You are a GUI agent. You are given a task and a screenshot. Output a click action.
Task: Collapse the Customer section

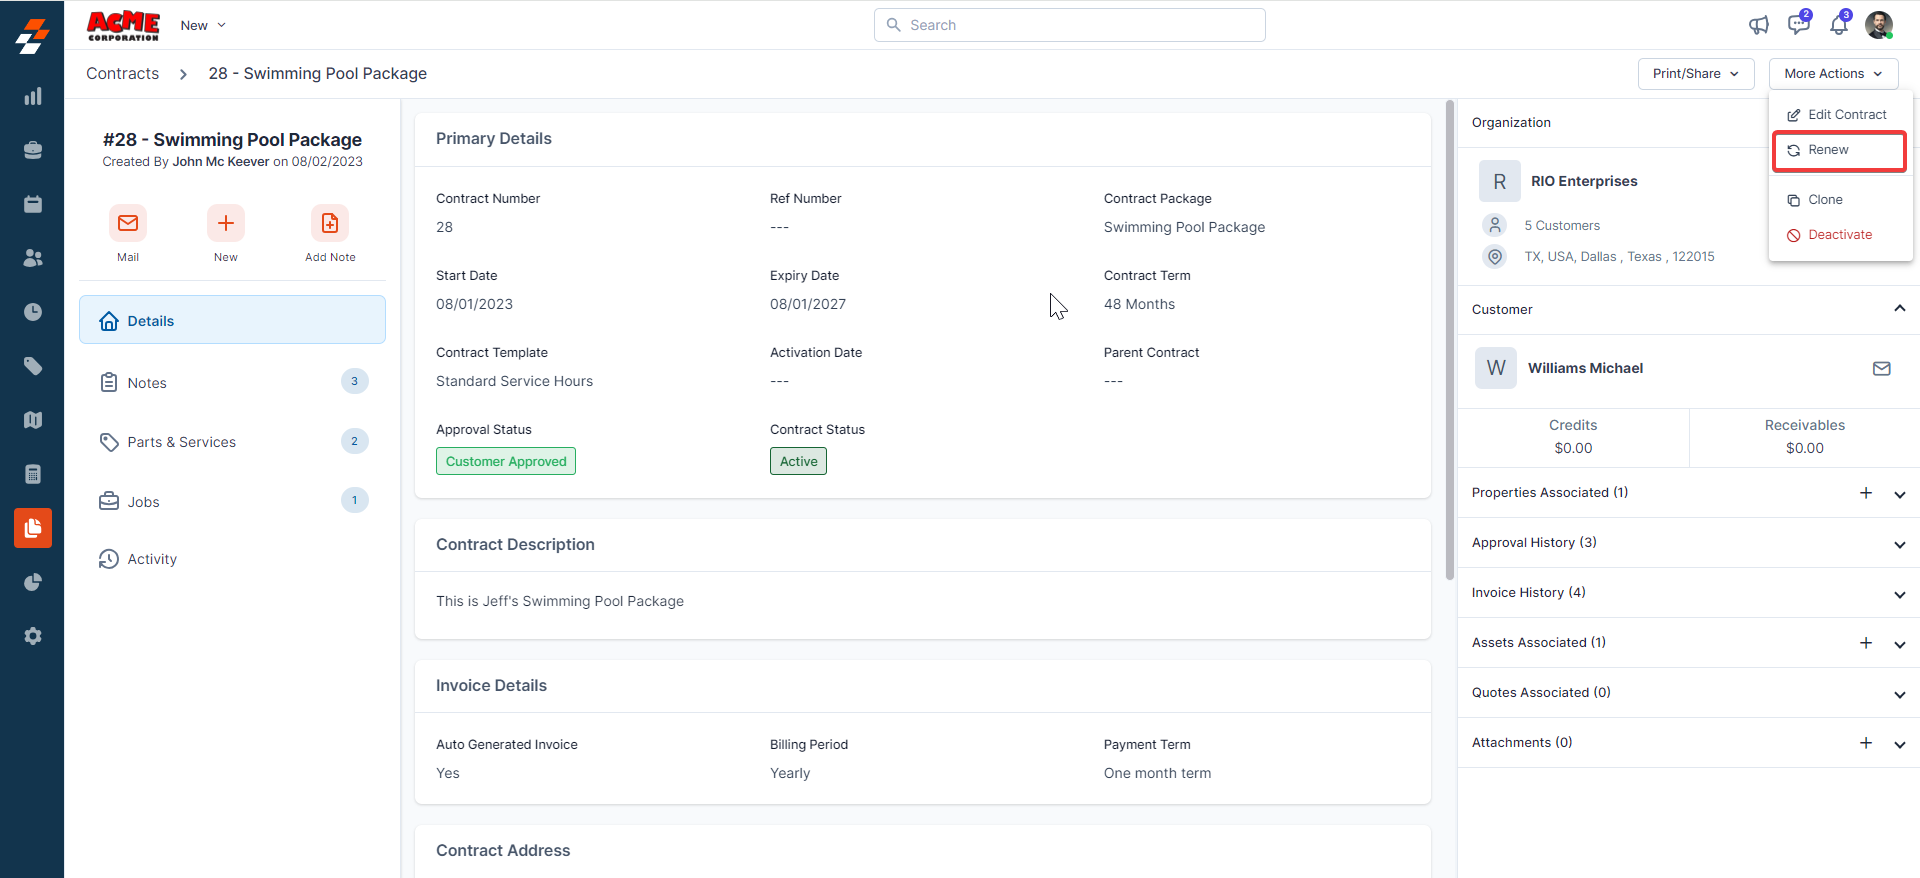point(1899,309)
